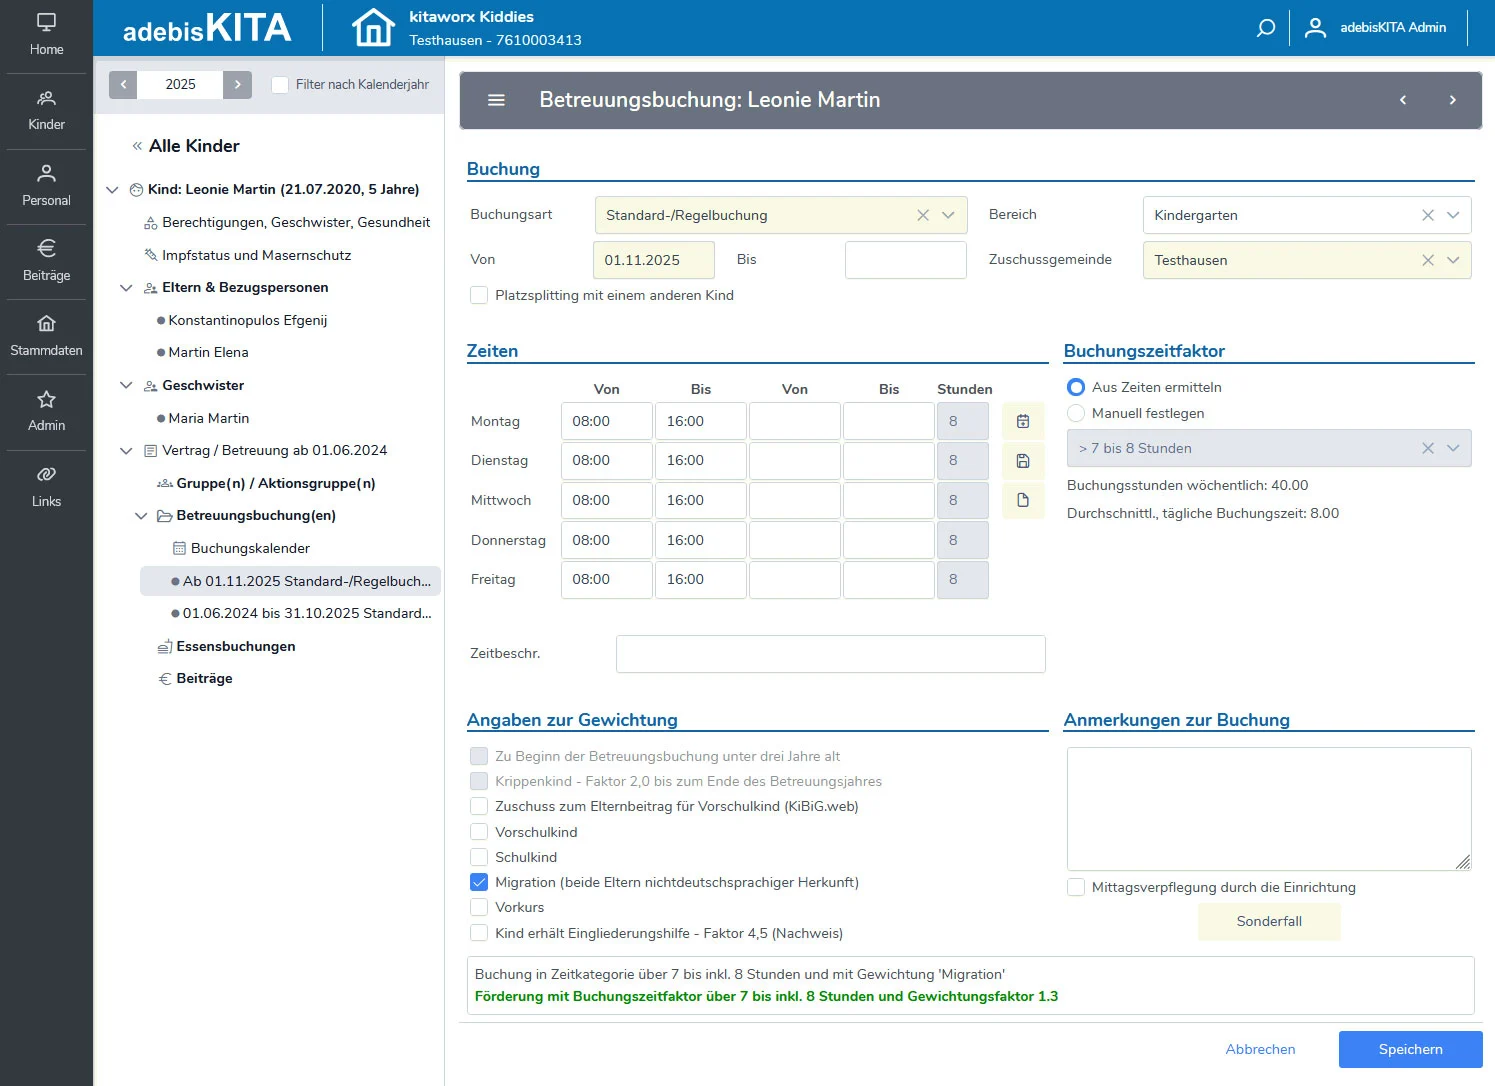Viewport: 1495px width, 1086px height.
Task: Enable the Vorschulkind checkbox
Action: coord(479,832)
